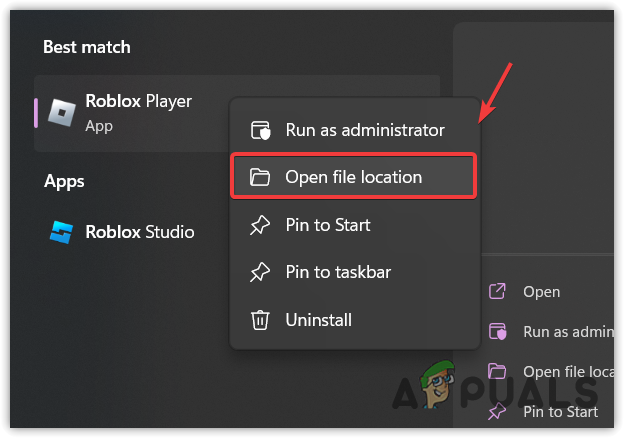This screenshot has width=624, height=438.
Task: Click the pin icon beside Pin to taskbar
Action: click(x=260, y=272)
